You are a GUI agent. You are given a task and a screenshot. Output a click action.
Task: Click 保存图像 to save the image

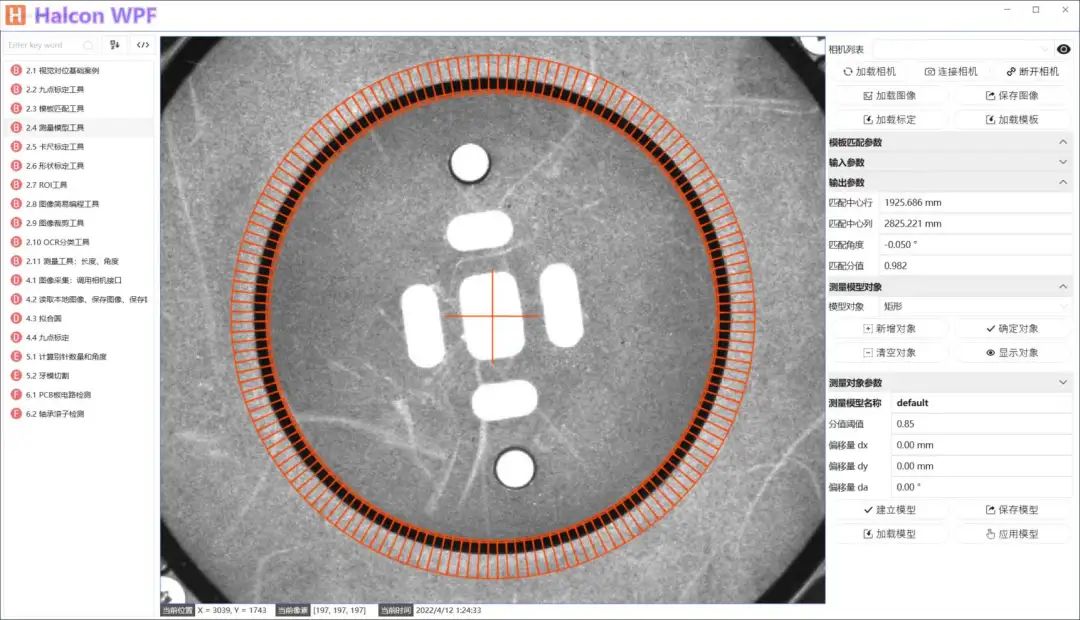tap(1011, 96)
